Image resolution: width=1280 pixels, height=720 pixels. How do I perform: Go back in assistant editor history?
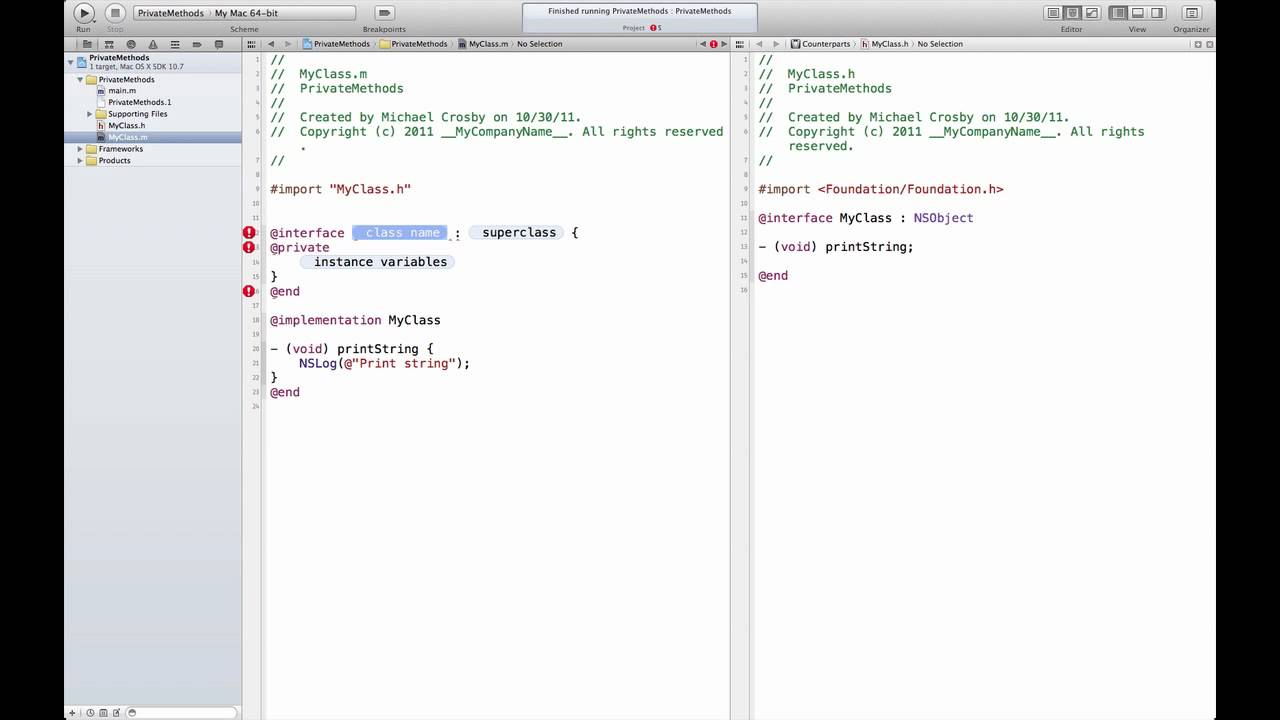pos(759,44)
